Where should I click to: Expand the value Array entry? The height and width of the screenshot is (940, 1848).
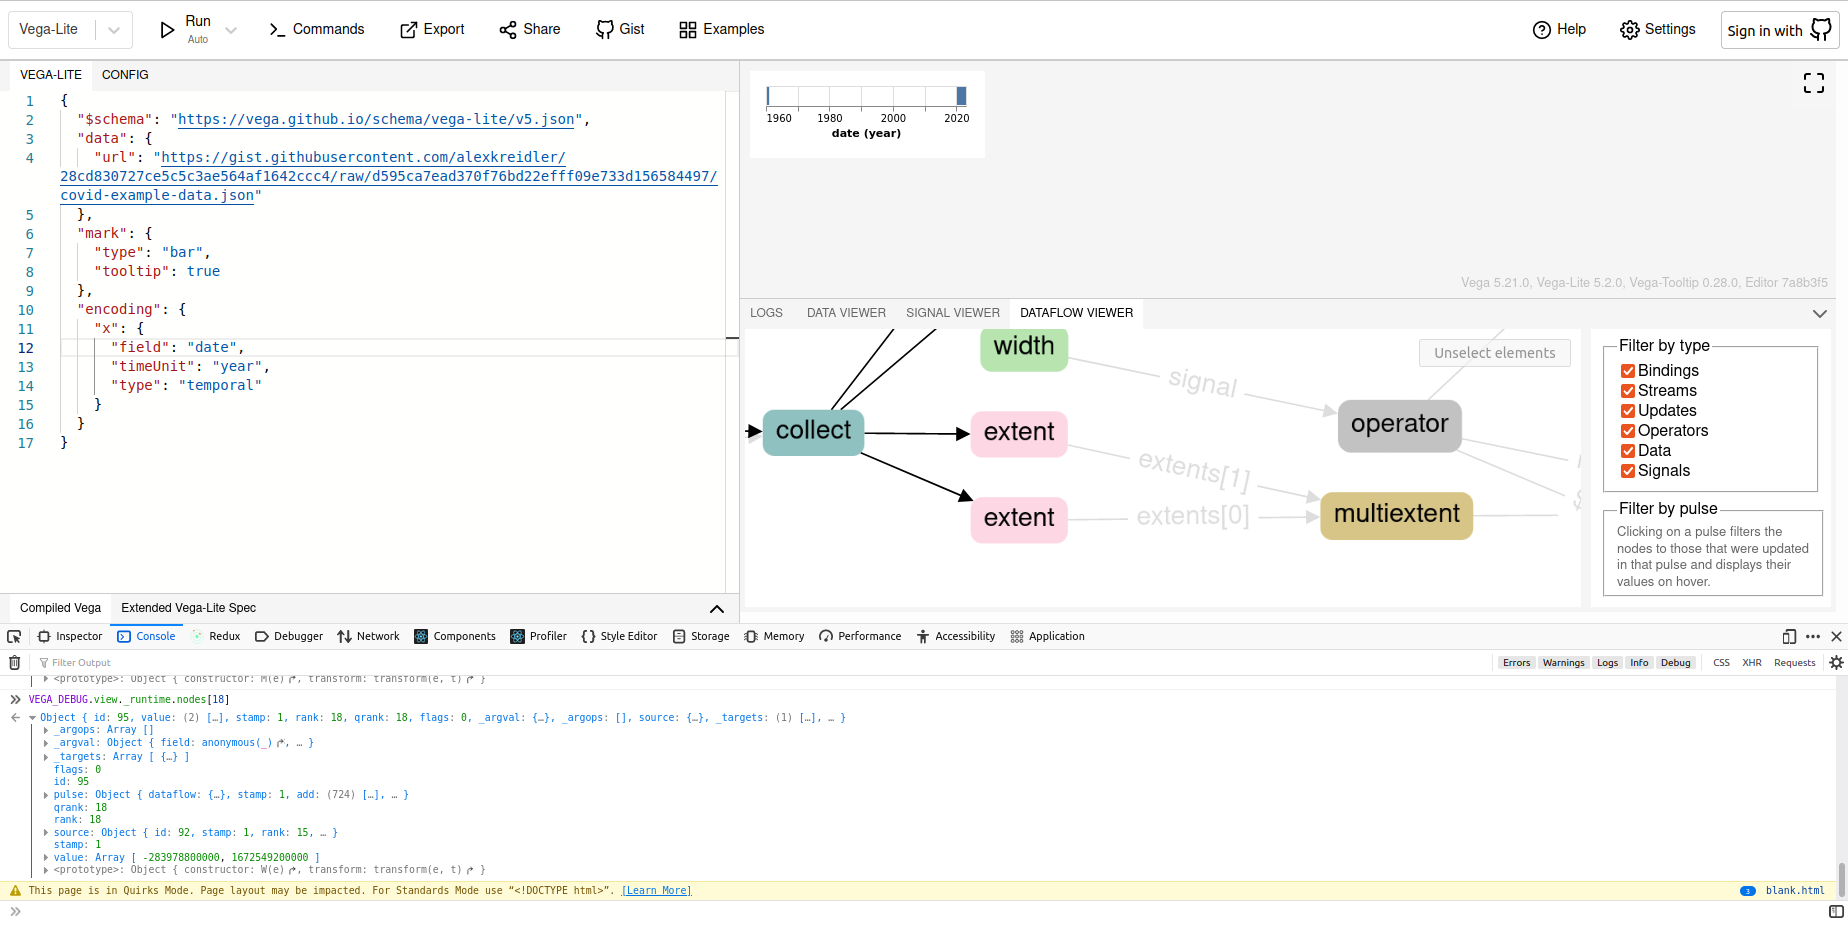click(46, 858)
